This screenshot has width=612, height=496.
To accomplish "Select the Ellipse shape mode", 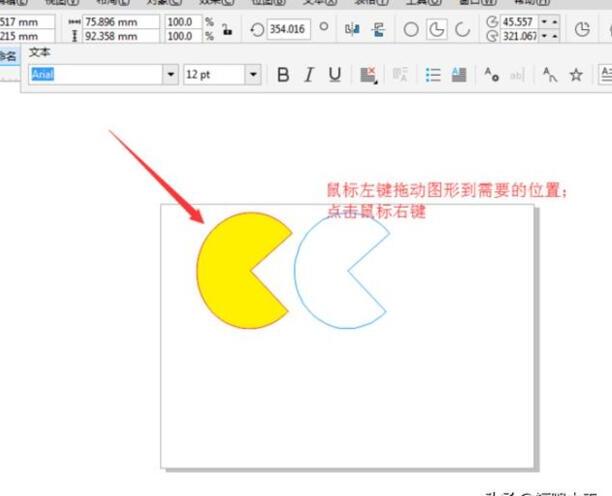I will click(411, 29).
